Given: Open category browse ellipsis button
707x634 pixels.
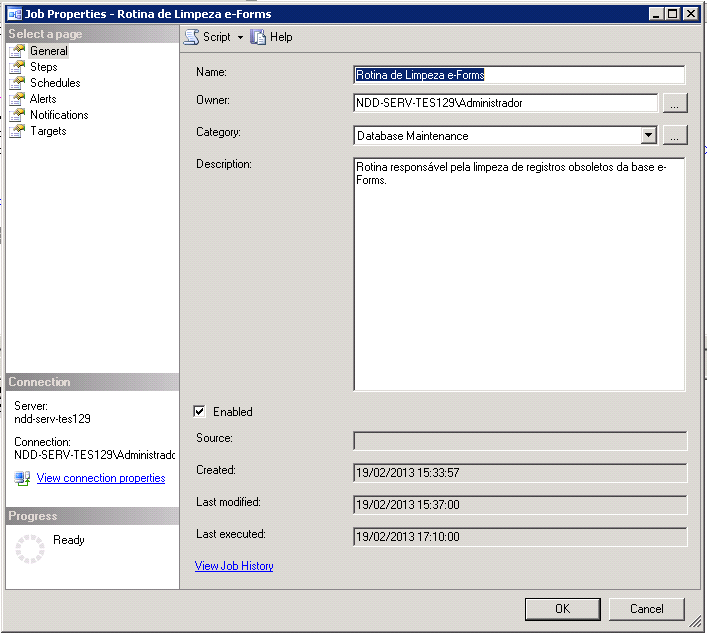Looking at the screenshot, I should [675, 135].
